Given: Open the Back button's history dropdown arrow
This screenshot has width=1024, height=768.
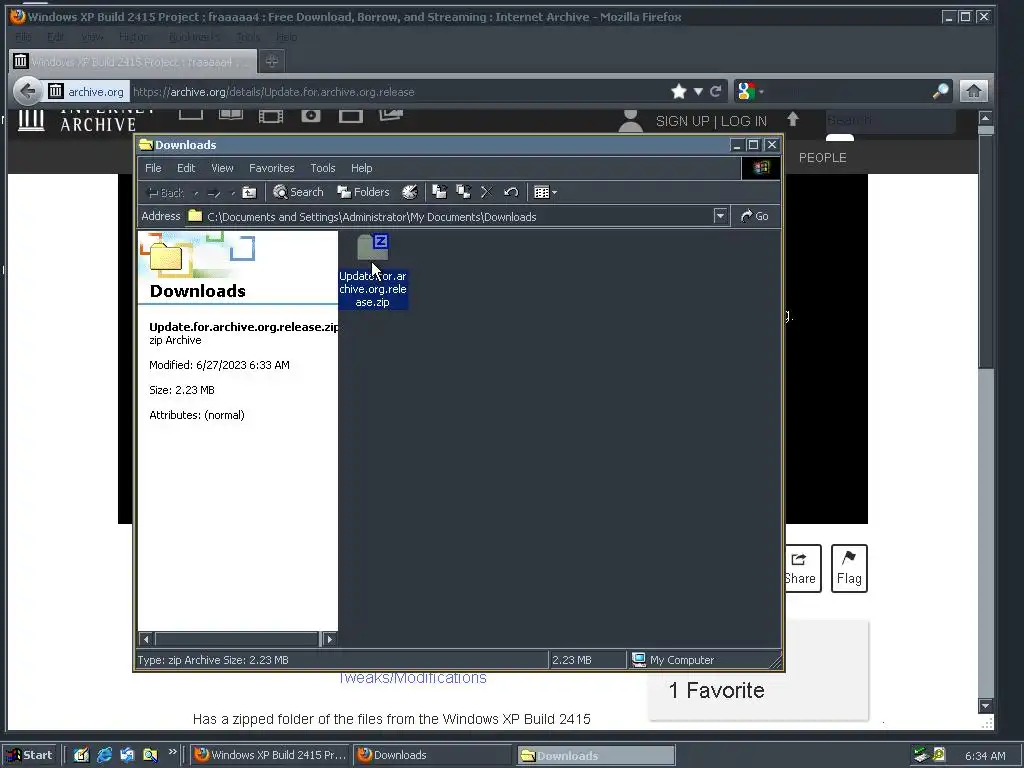Looking at the screenshot, I should coord(196,193).
